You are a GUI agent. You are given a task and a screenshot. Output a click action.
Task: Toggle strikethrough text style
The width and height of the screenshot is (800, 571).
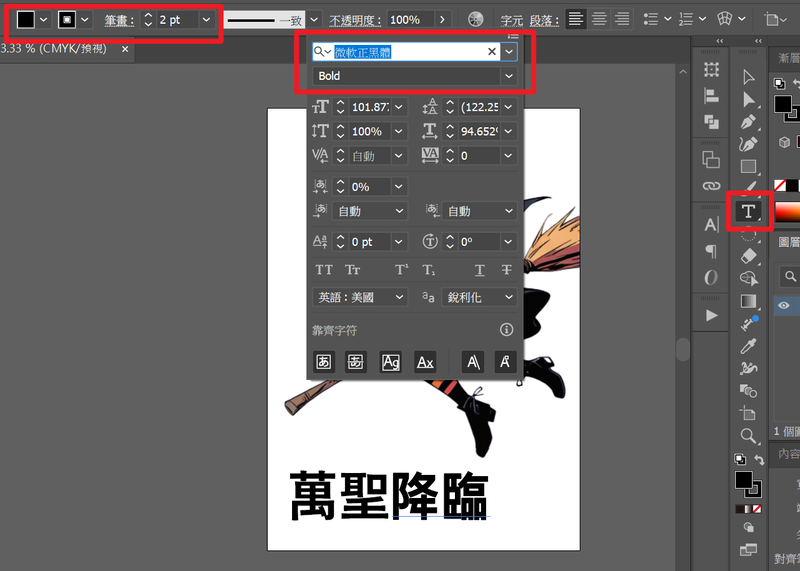tap(506, 270)
